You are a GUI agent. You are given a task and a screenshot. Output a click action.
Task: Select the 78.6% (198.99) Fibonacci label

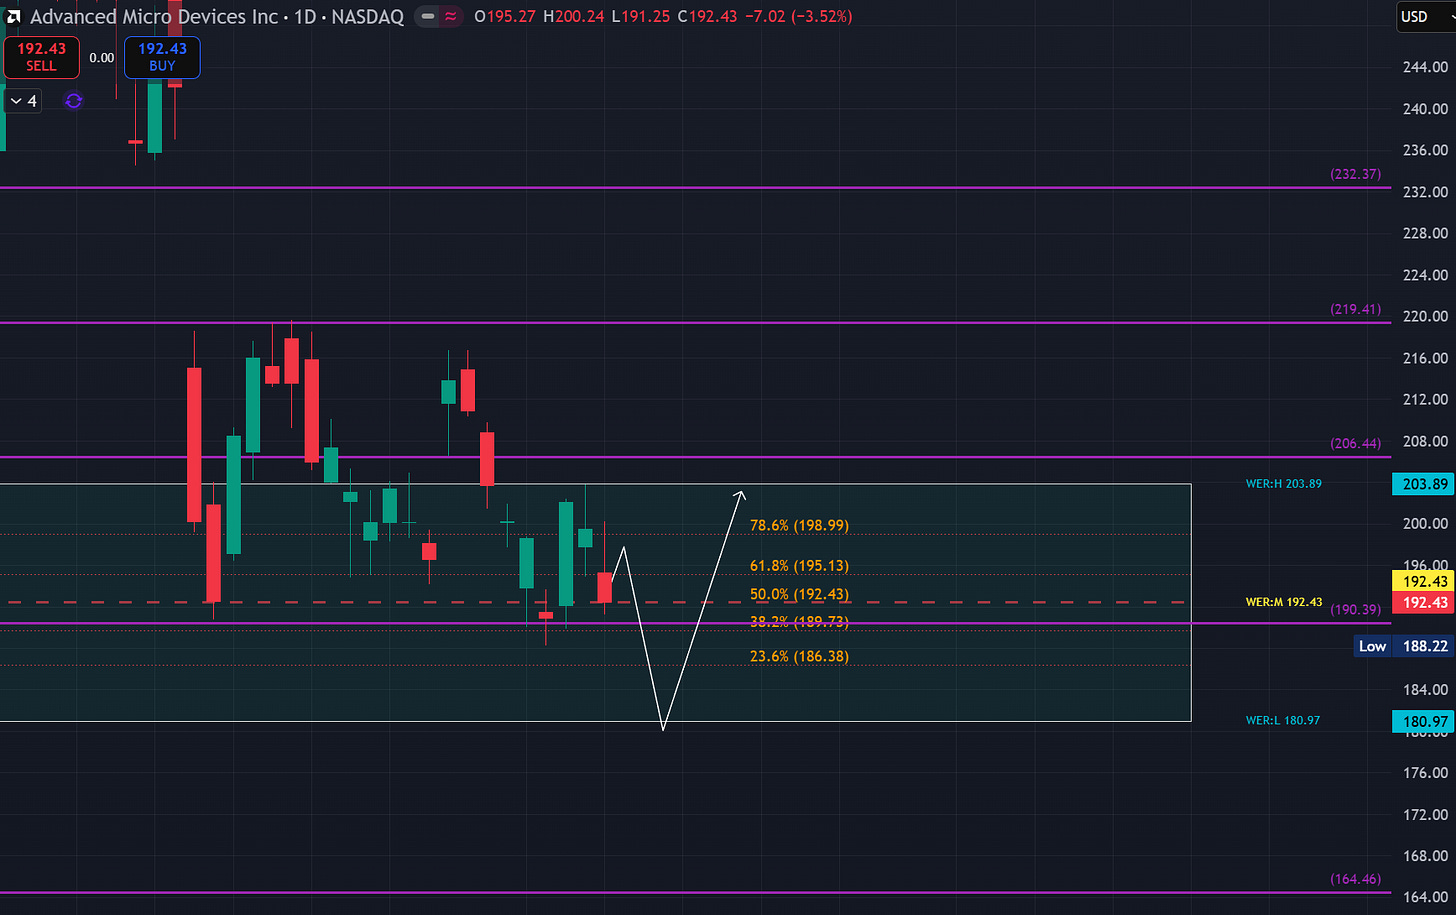(799, 525)
